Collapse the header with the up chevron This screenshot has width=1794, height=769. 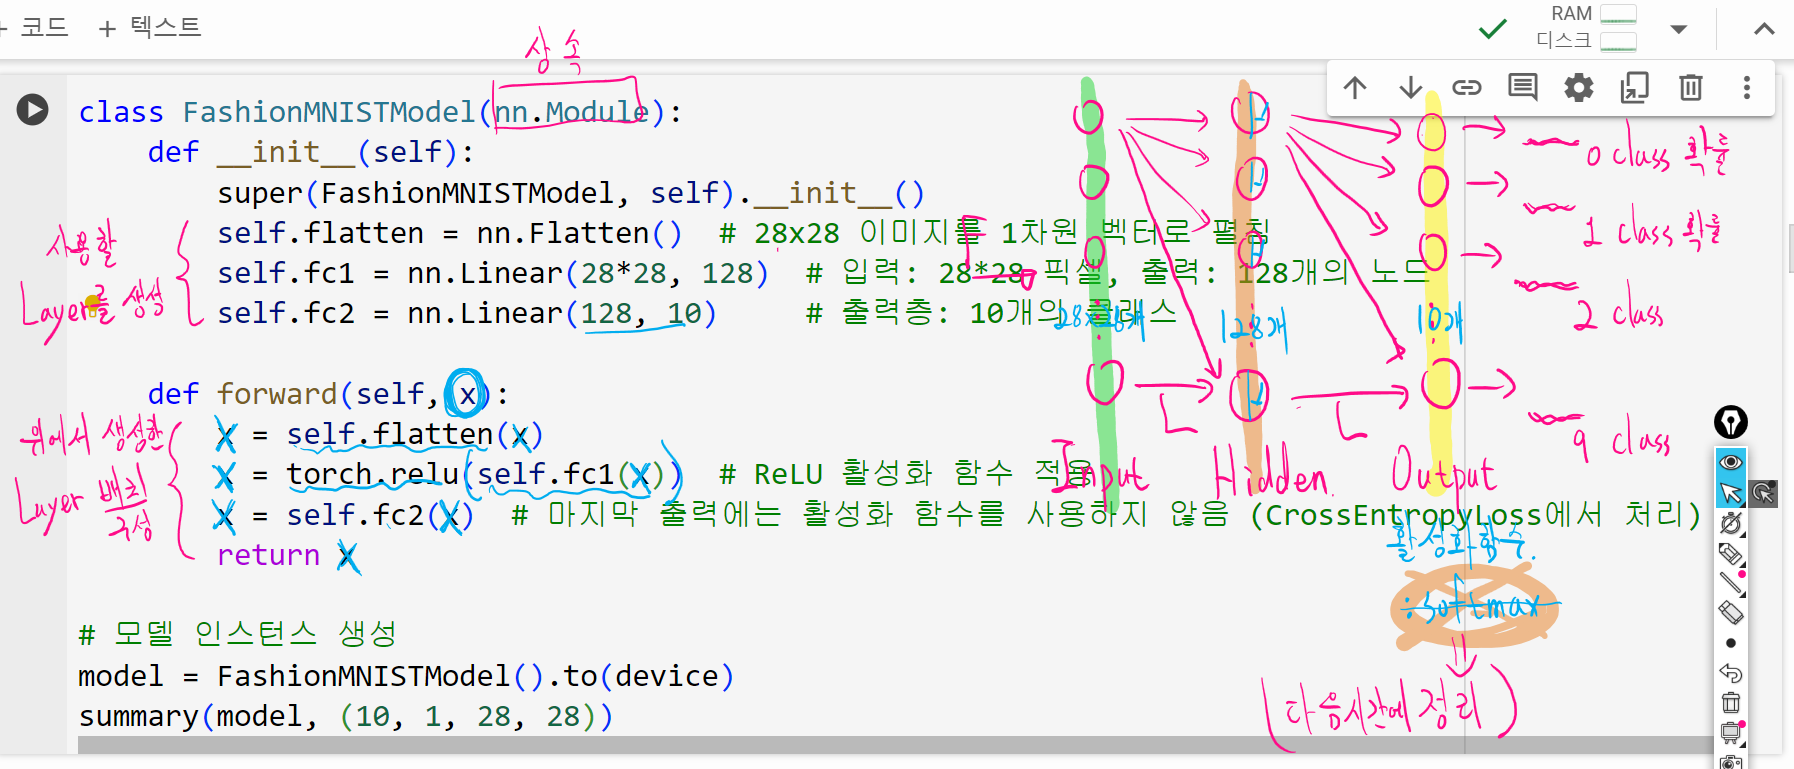click(1764, 29)
